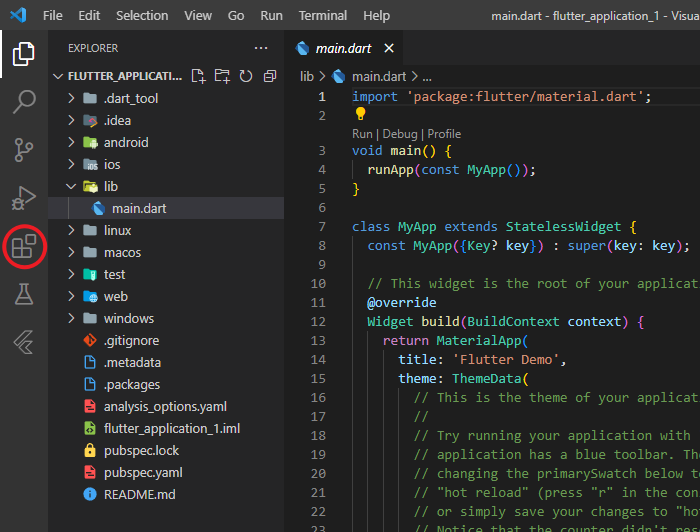700x532 pixels.
Task: Open the Selection menu
Action: (x=142, y=16)
